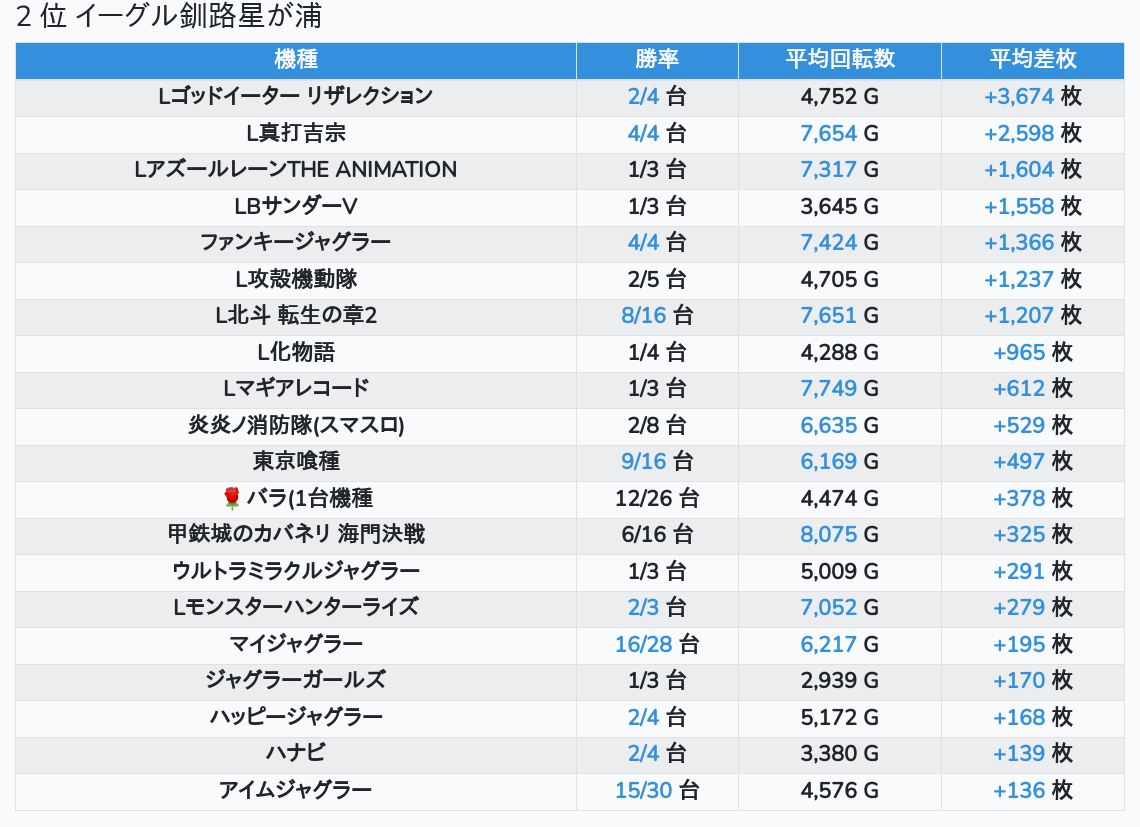The width and height of the screenshot is (1140, 827).
Task: Open 甲鉄城のカバネリ 海門決戦 entry
Action: pos(296,535)
